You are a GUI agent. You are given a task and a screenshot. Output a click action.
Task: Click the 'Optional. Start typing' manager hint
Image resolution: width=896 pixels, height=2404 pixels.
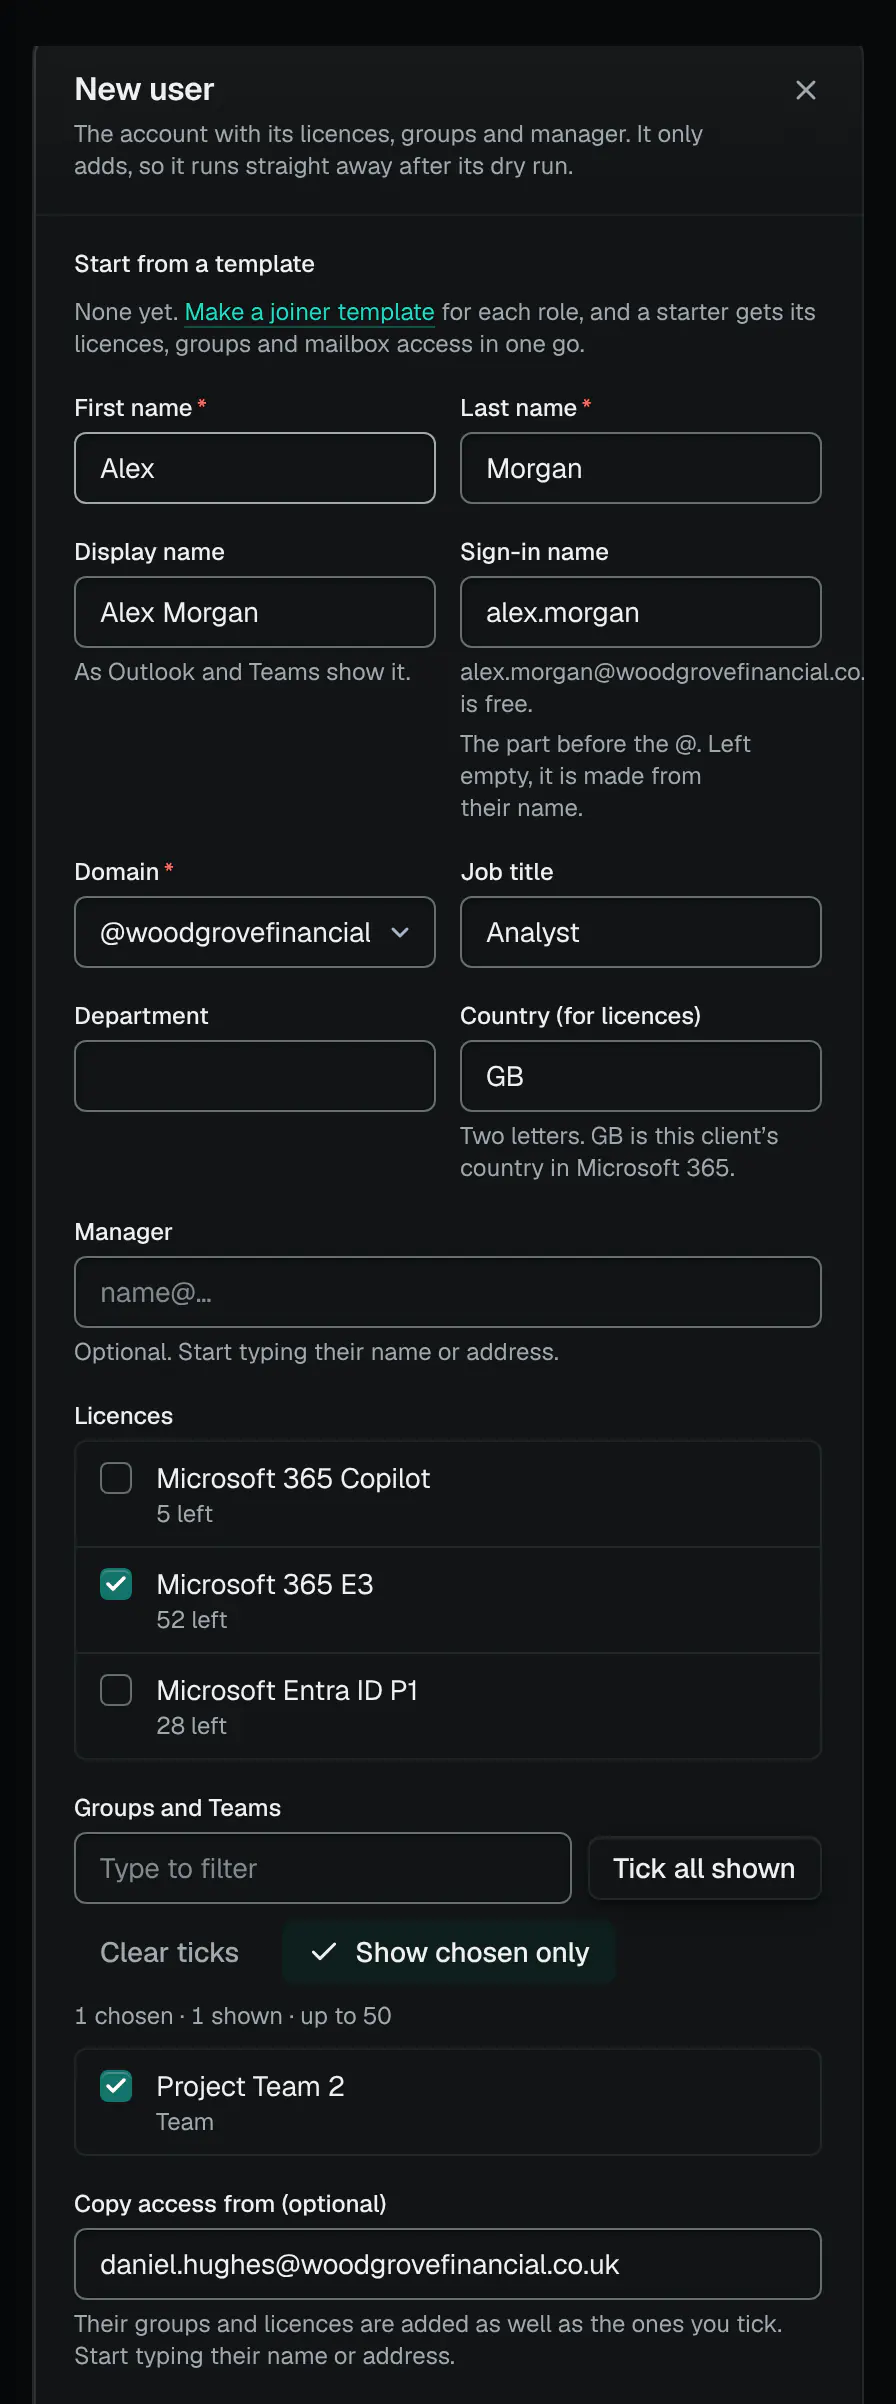(x=317, y=1352)
